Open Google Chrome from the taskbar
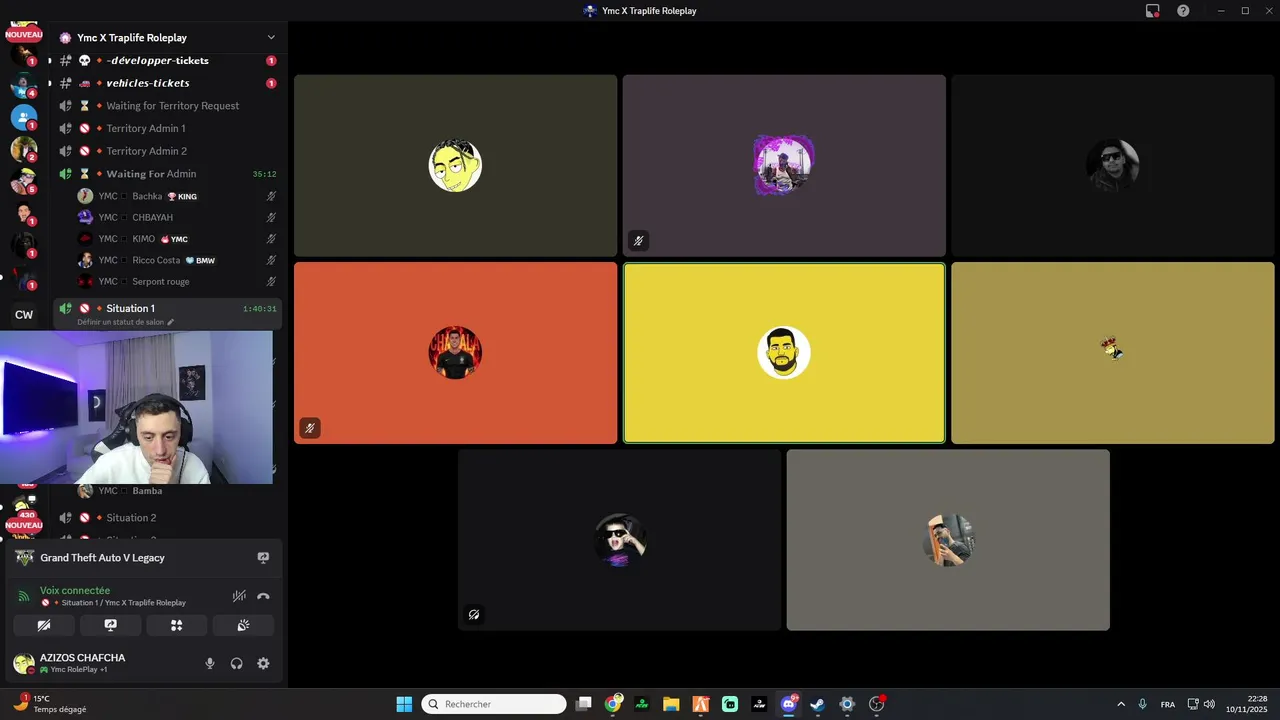The height and width of the screenshot is (720, 1280). [613, 704]
